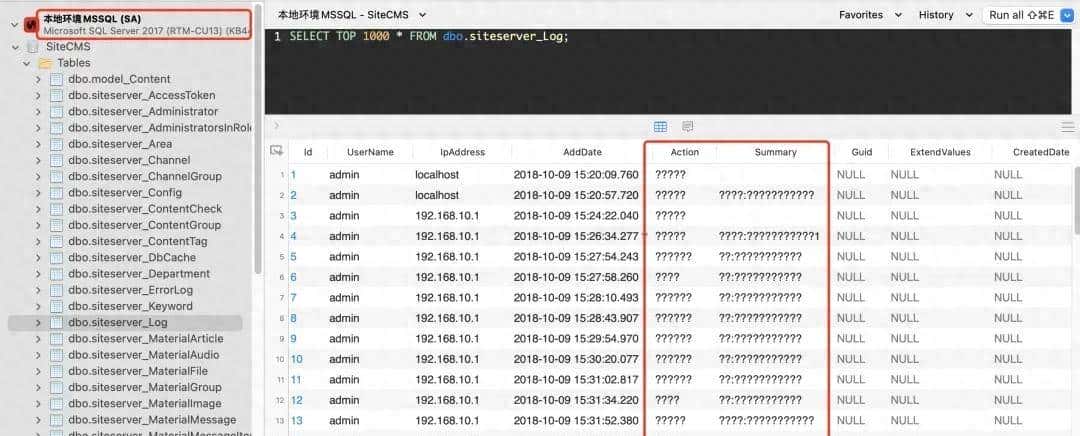Click table icon of dbo.siteserver_AccessToken

point(56,95)
